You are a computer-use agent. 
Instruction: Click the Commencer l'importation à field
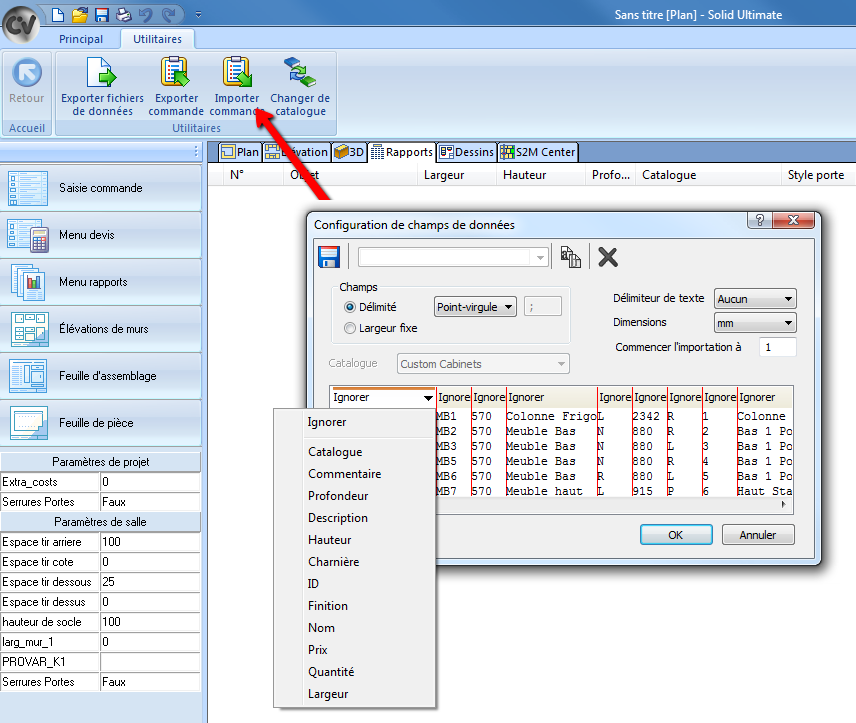(777, 347)
